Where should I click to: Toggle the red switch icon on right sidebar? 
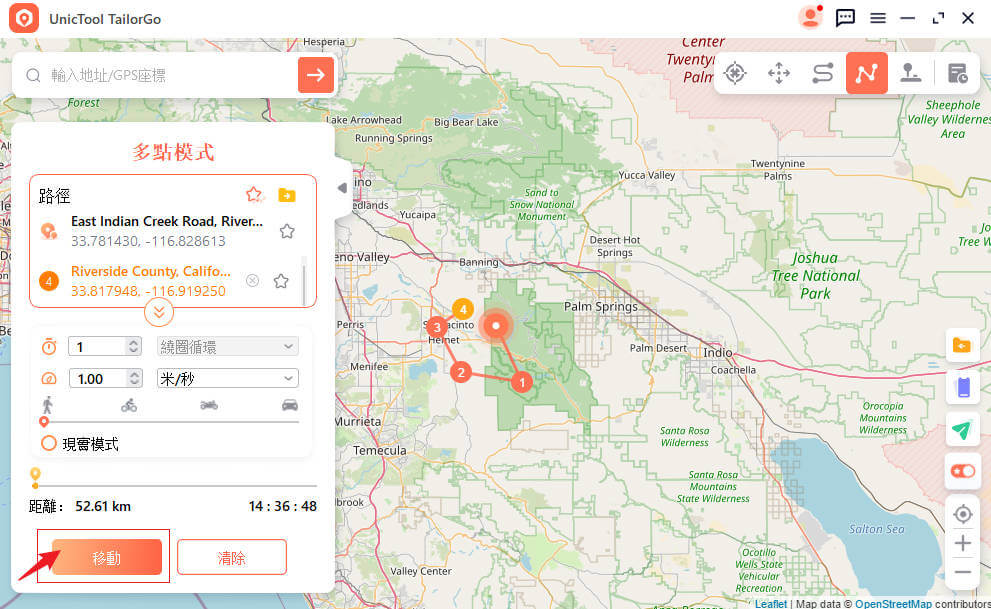(963, 471)
